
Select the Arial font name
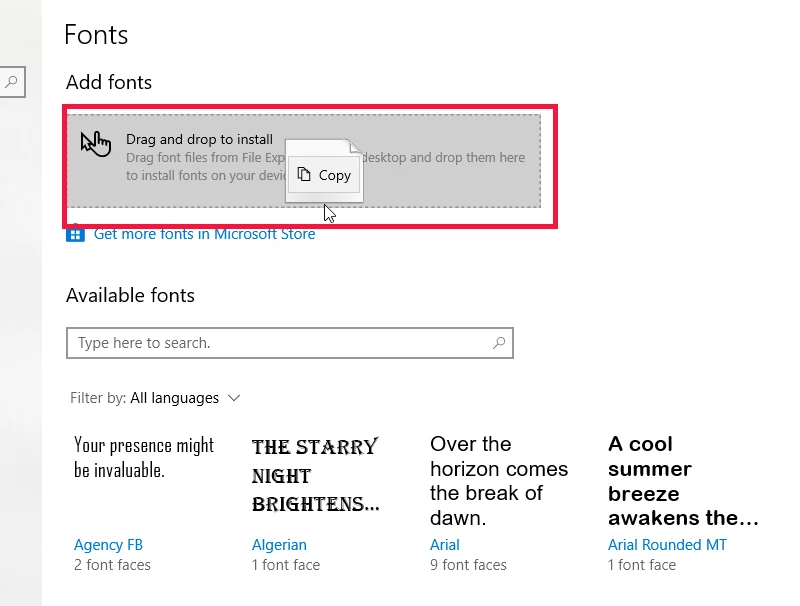click(x=445, y=545)
